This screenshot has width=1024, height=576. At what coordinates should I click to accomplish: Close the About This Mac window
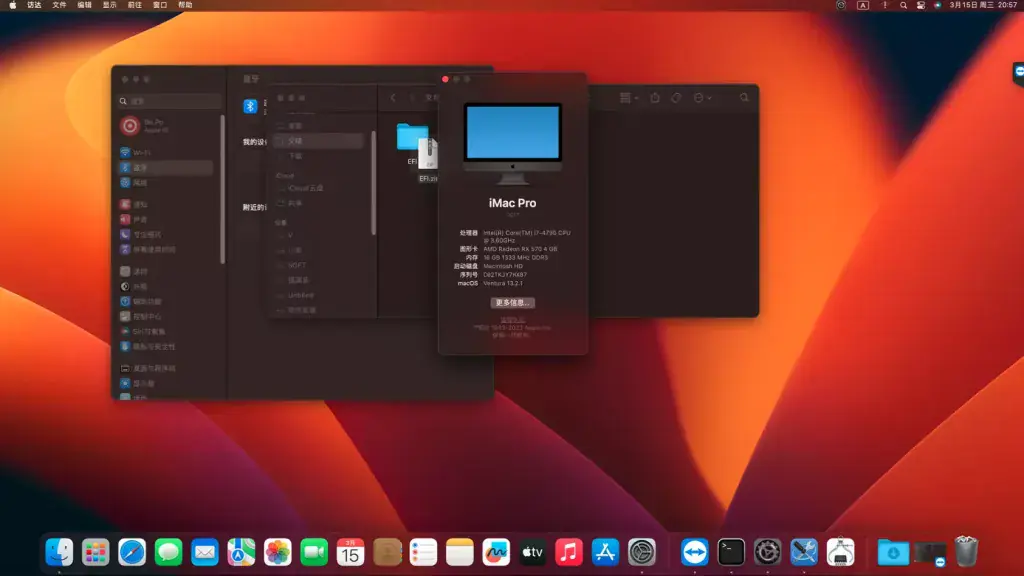tap(445, 80)
